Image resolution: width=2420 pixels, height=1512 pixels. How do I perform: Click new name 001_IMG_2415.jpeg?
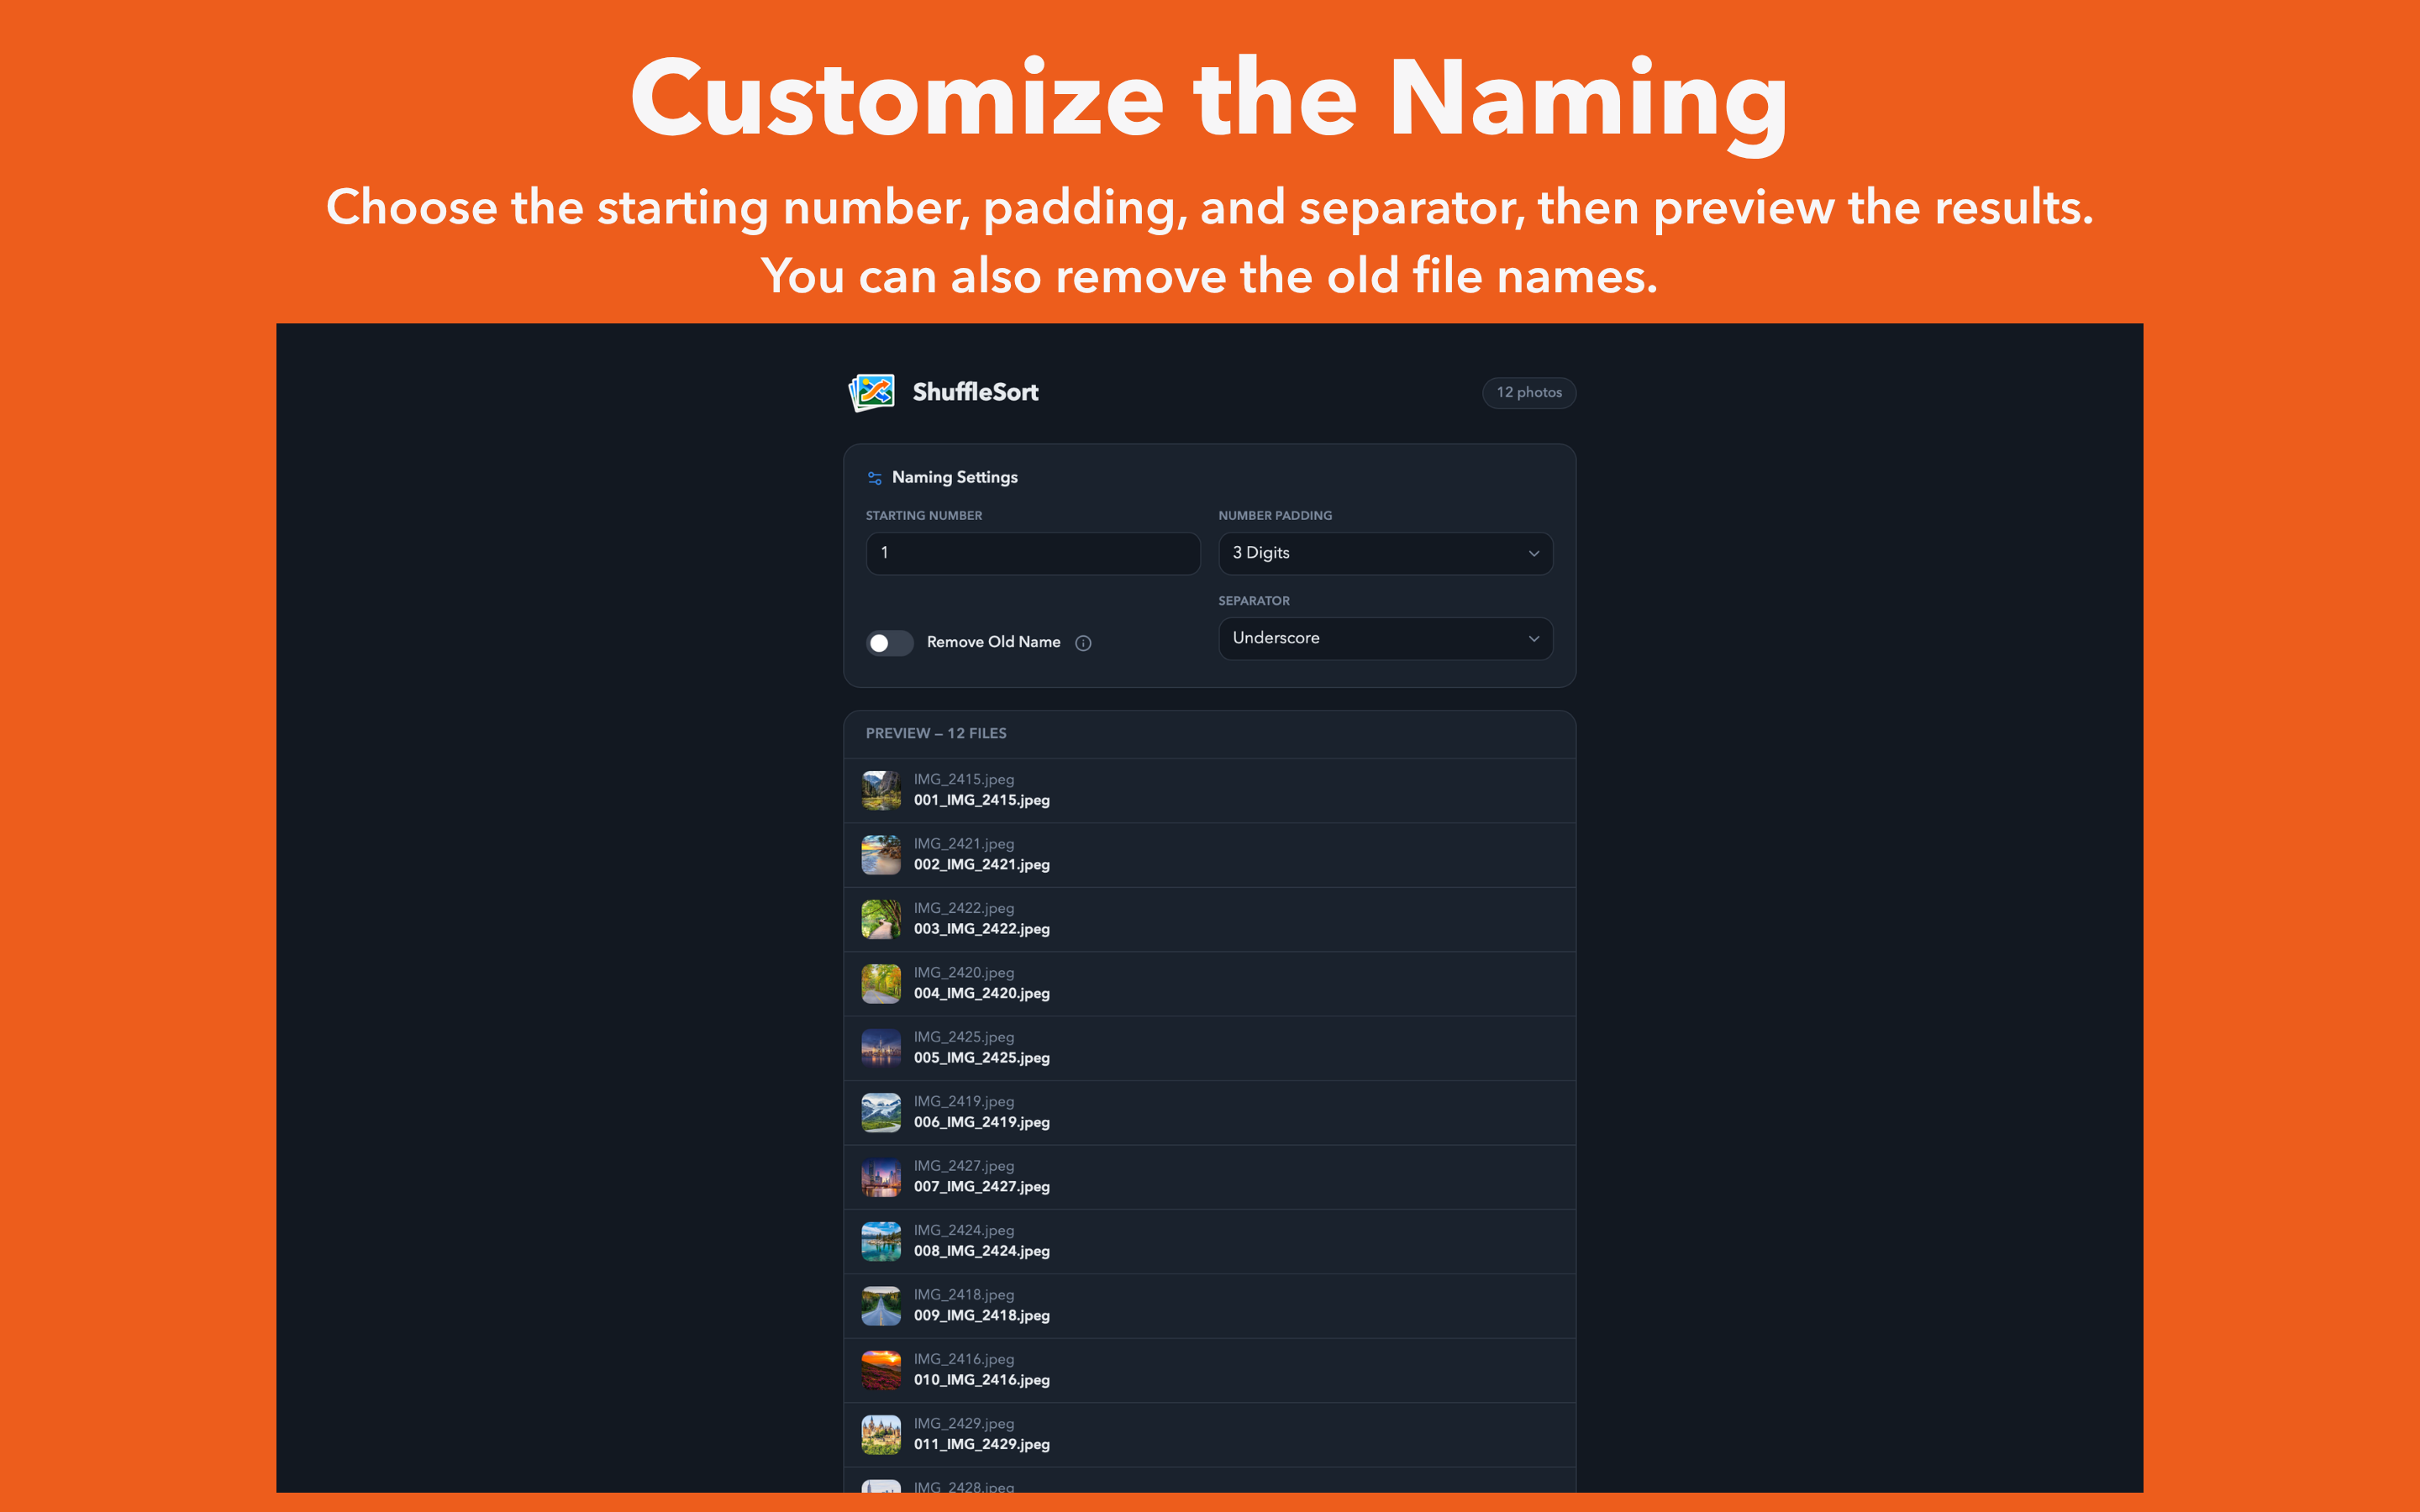click(981, 800)
